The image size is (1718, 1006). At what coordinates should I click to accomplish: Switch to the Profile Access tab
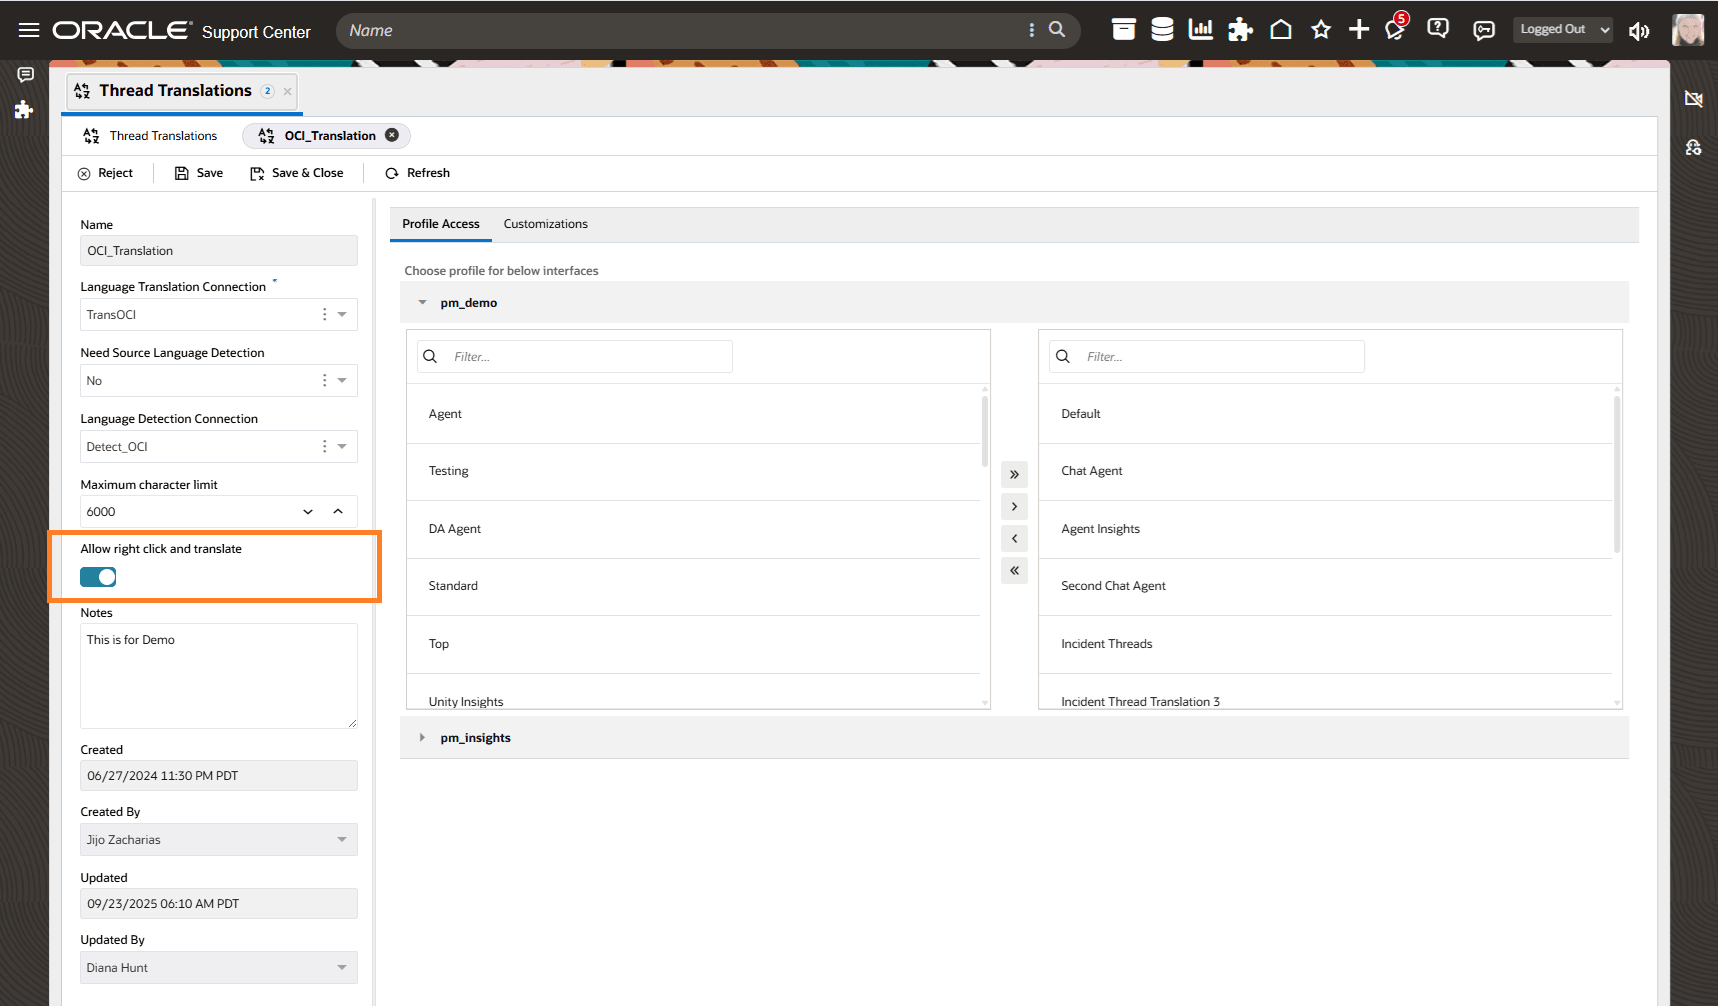(441, 224)
